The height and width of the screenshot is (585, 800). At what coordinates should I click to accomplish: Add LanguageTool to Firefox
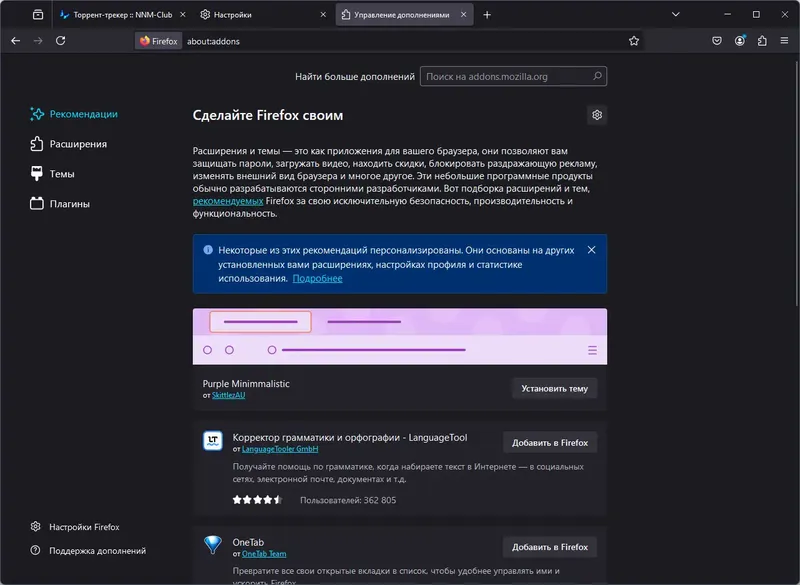tap(550, 443)
